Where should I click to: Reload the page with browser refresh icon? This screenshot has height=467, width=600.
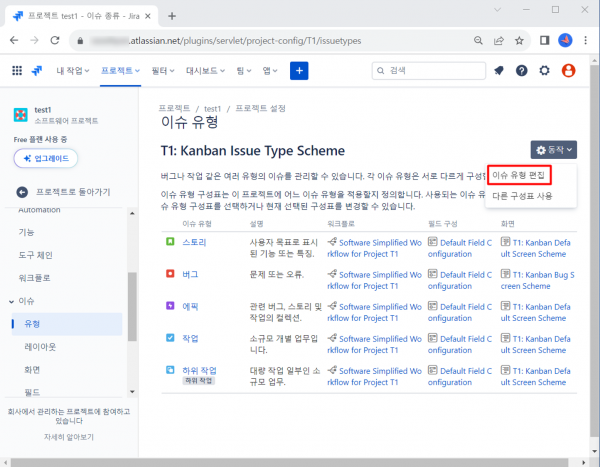pyautogui.click(x=59, y=40)
